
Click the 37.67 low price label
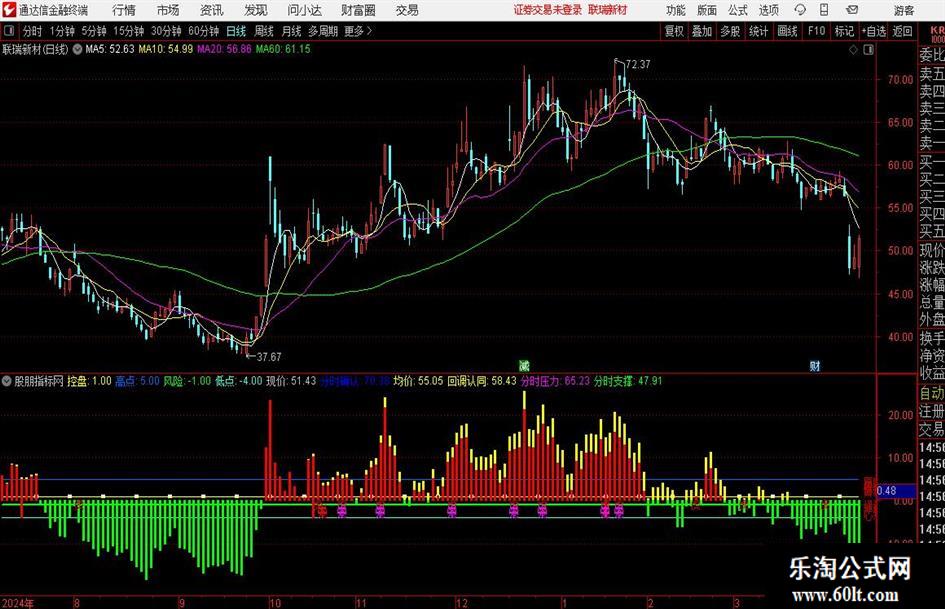(x=269, y=356)
